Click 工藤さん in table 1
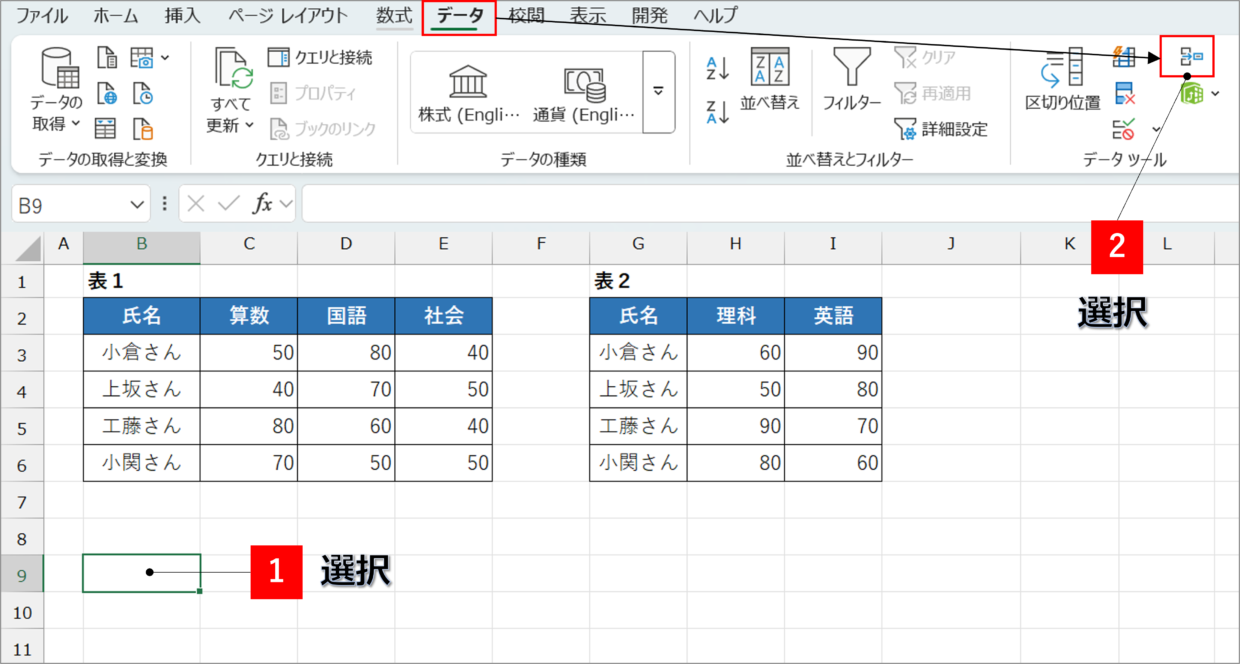Screen dimensions: 1240x664 pos(142,426)
